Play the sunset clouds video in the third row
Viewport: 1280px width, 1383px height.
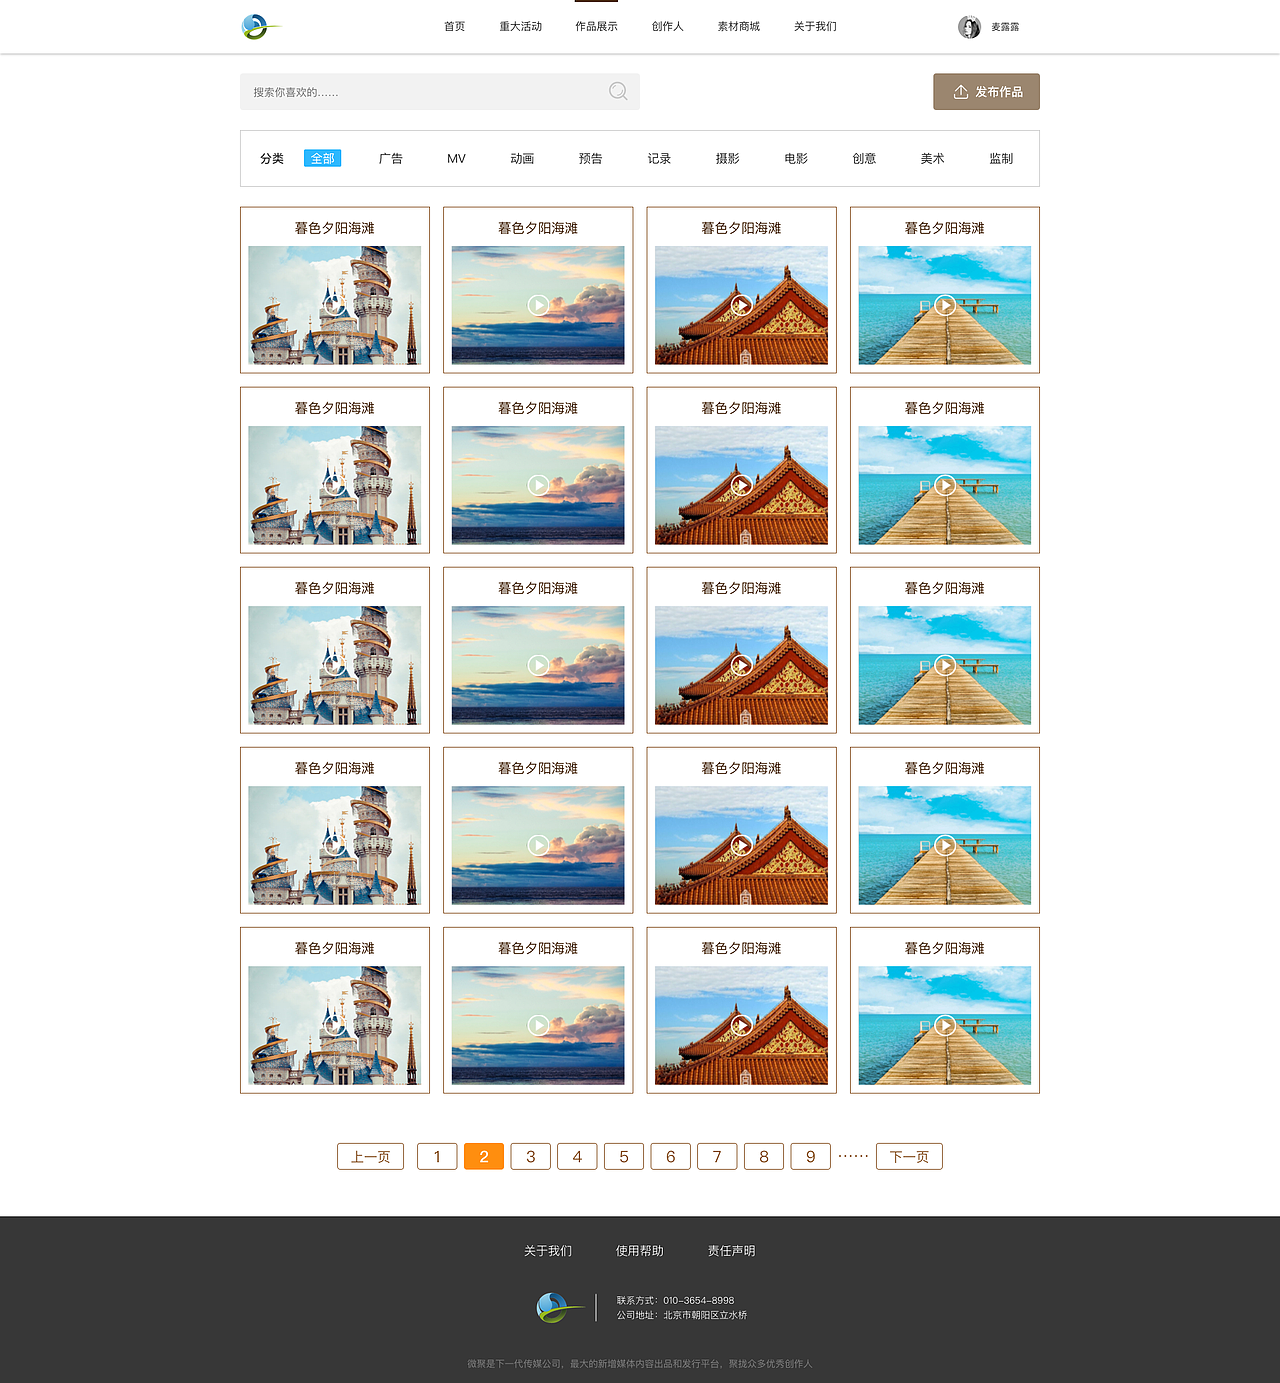pos(538,665)
